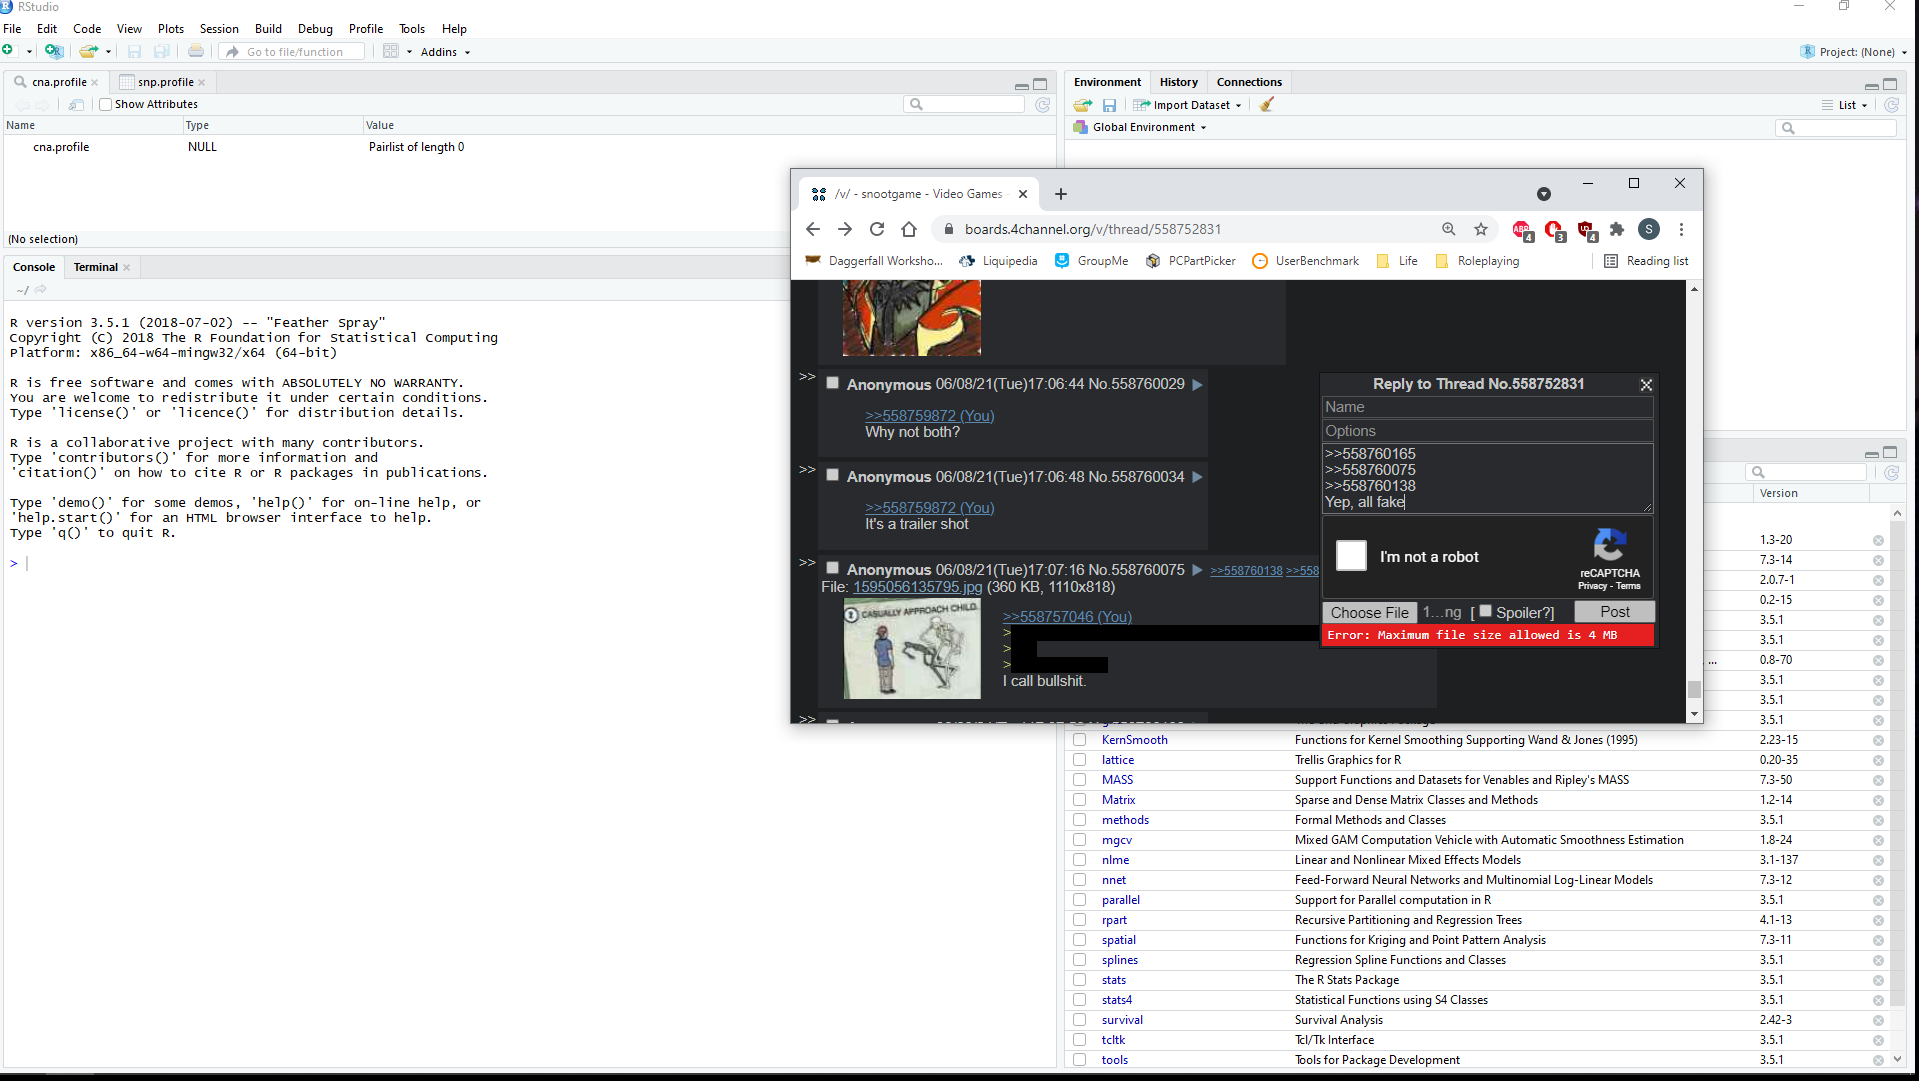This screenshot has width=1919, height=1081.
Task: Open the Tools menu
Action: [x=412, y=29]
